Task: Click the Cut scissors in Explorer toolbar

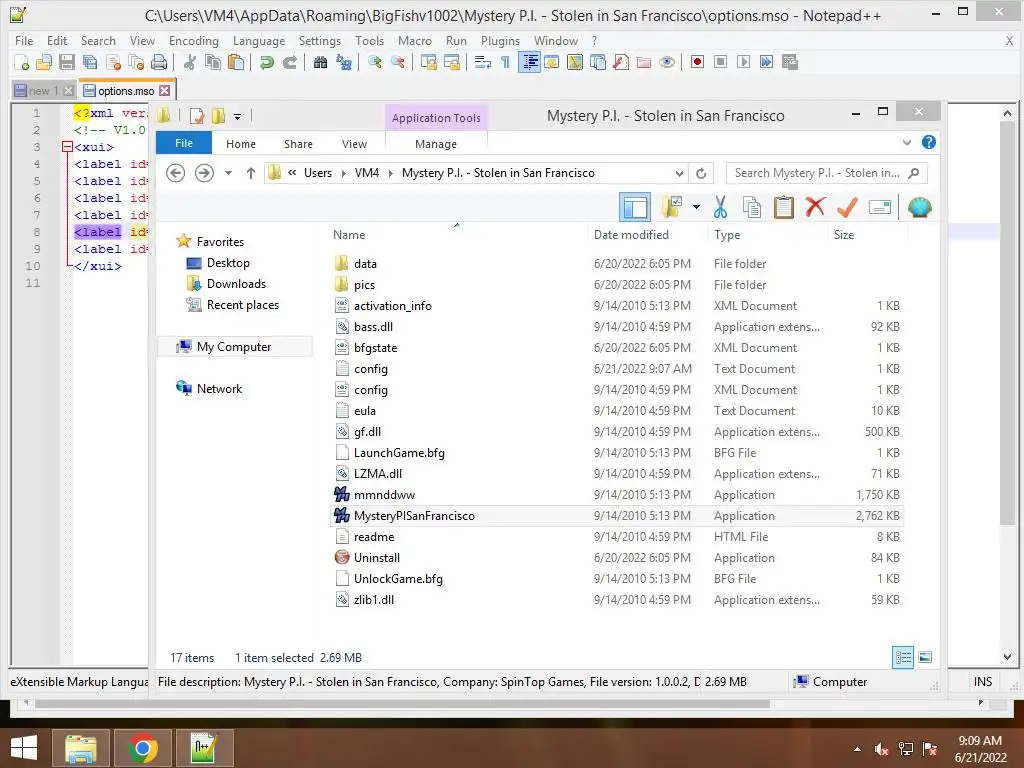Action: coord(720,207)
